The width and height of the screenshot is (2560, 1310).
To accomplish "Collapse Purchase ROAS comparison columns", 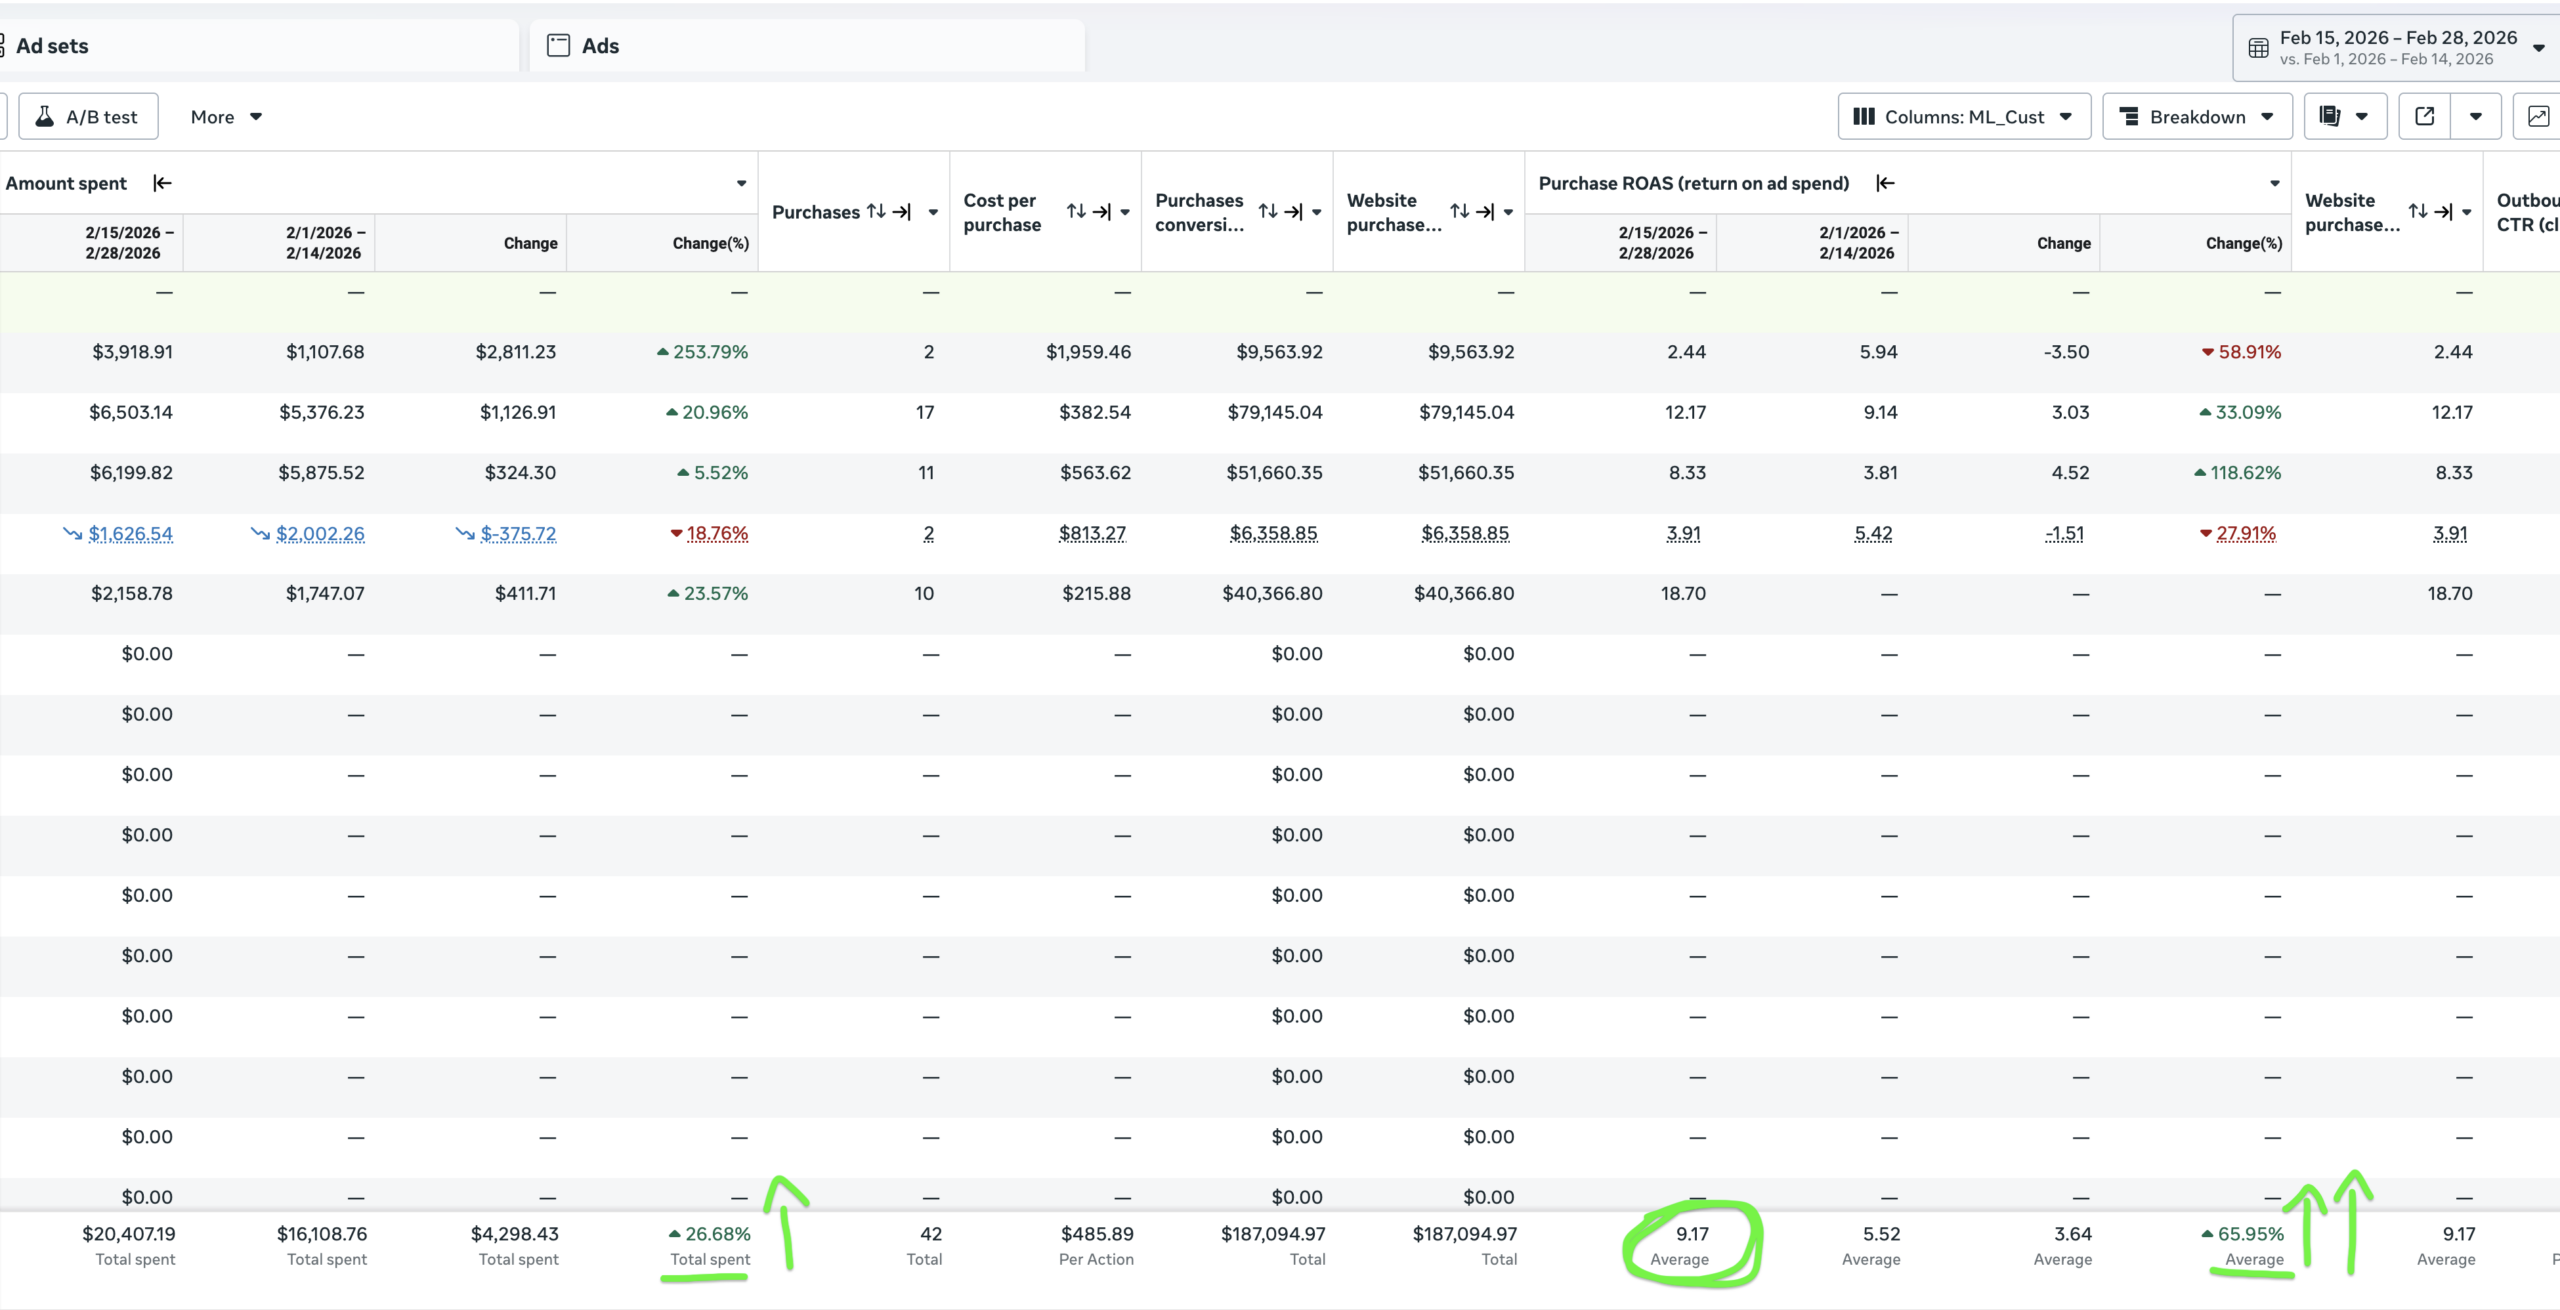I will pyautogui.click(x=1885, y=183).
